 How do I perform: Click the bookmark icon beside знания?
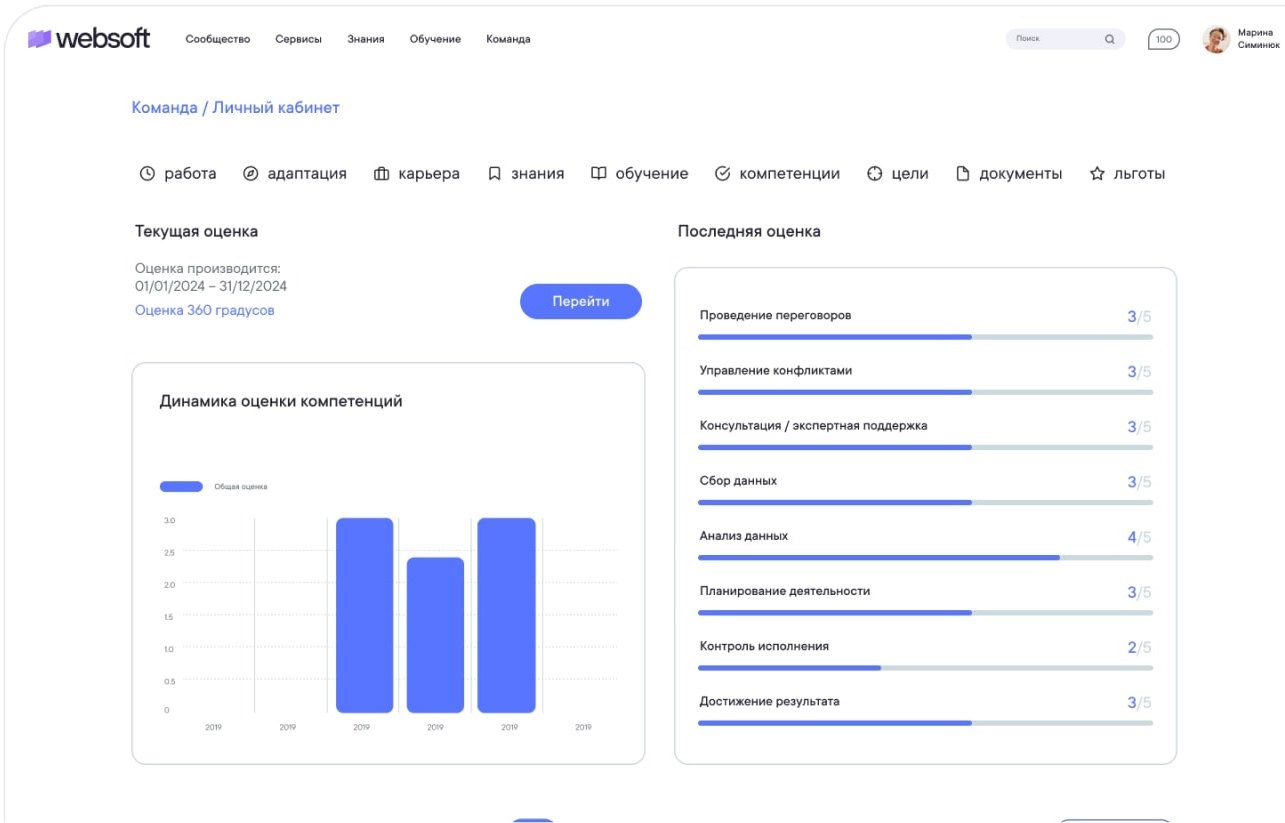[x=494, y=174]
